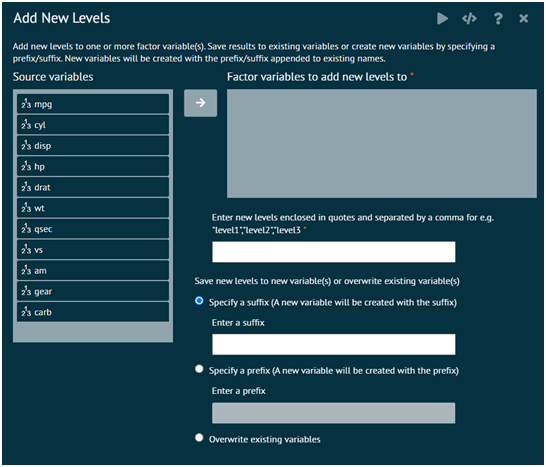Select the hp variable item
Viewport: 546px width, 467px height.
pyautogui.click(x=93, y=166)
